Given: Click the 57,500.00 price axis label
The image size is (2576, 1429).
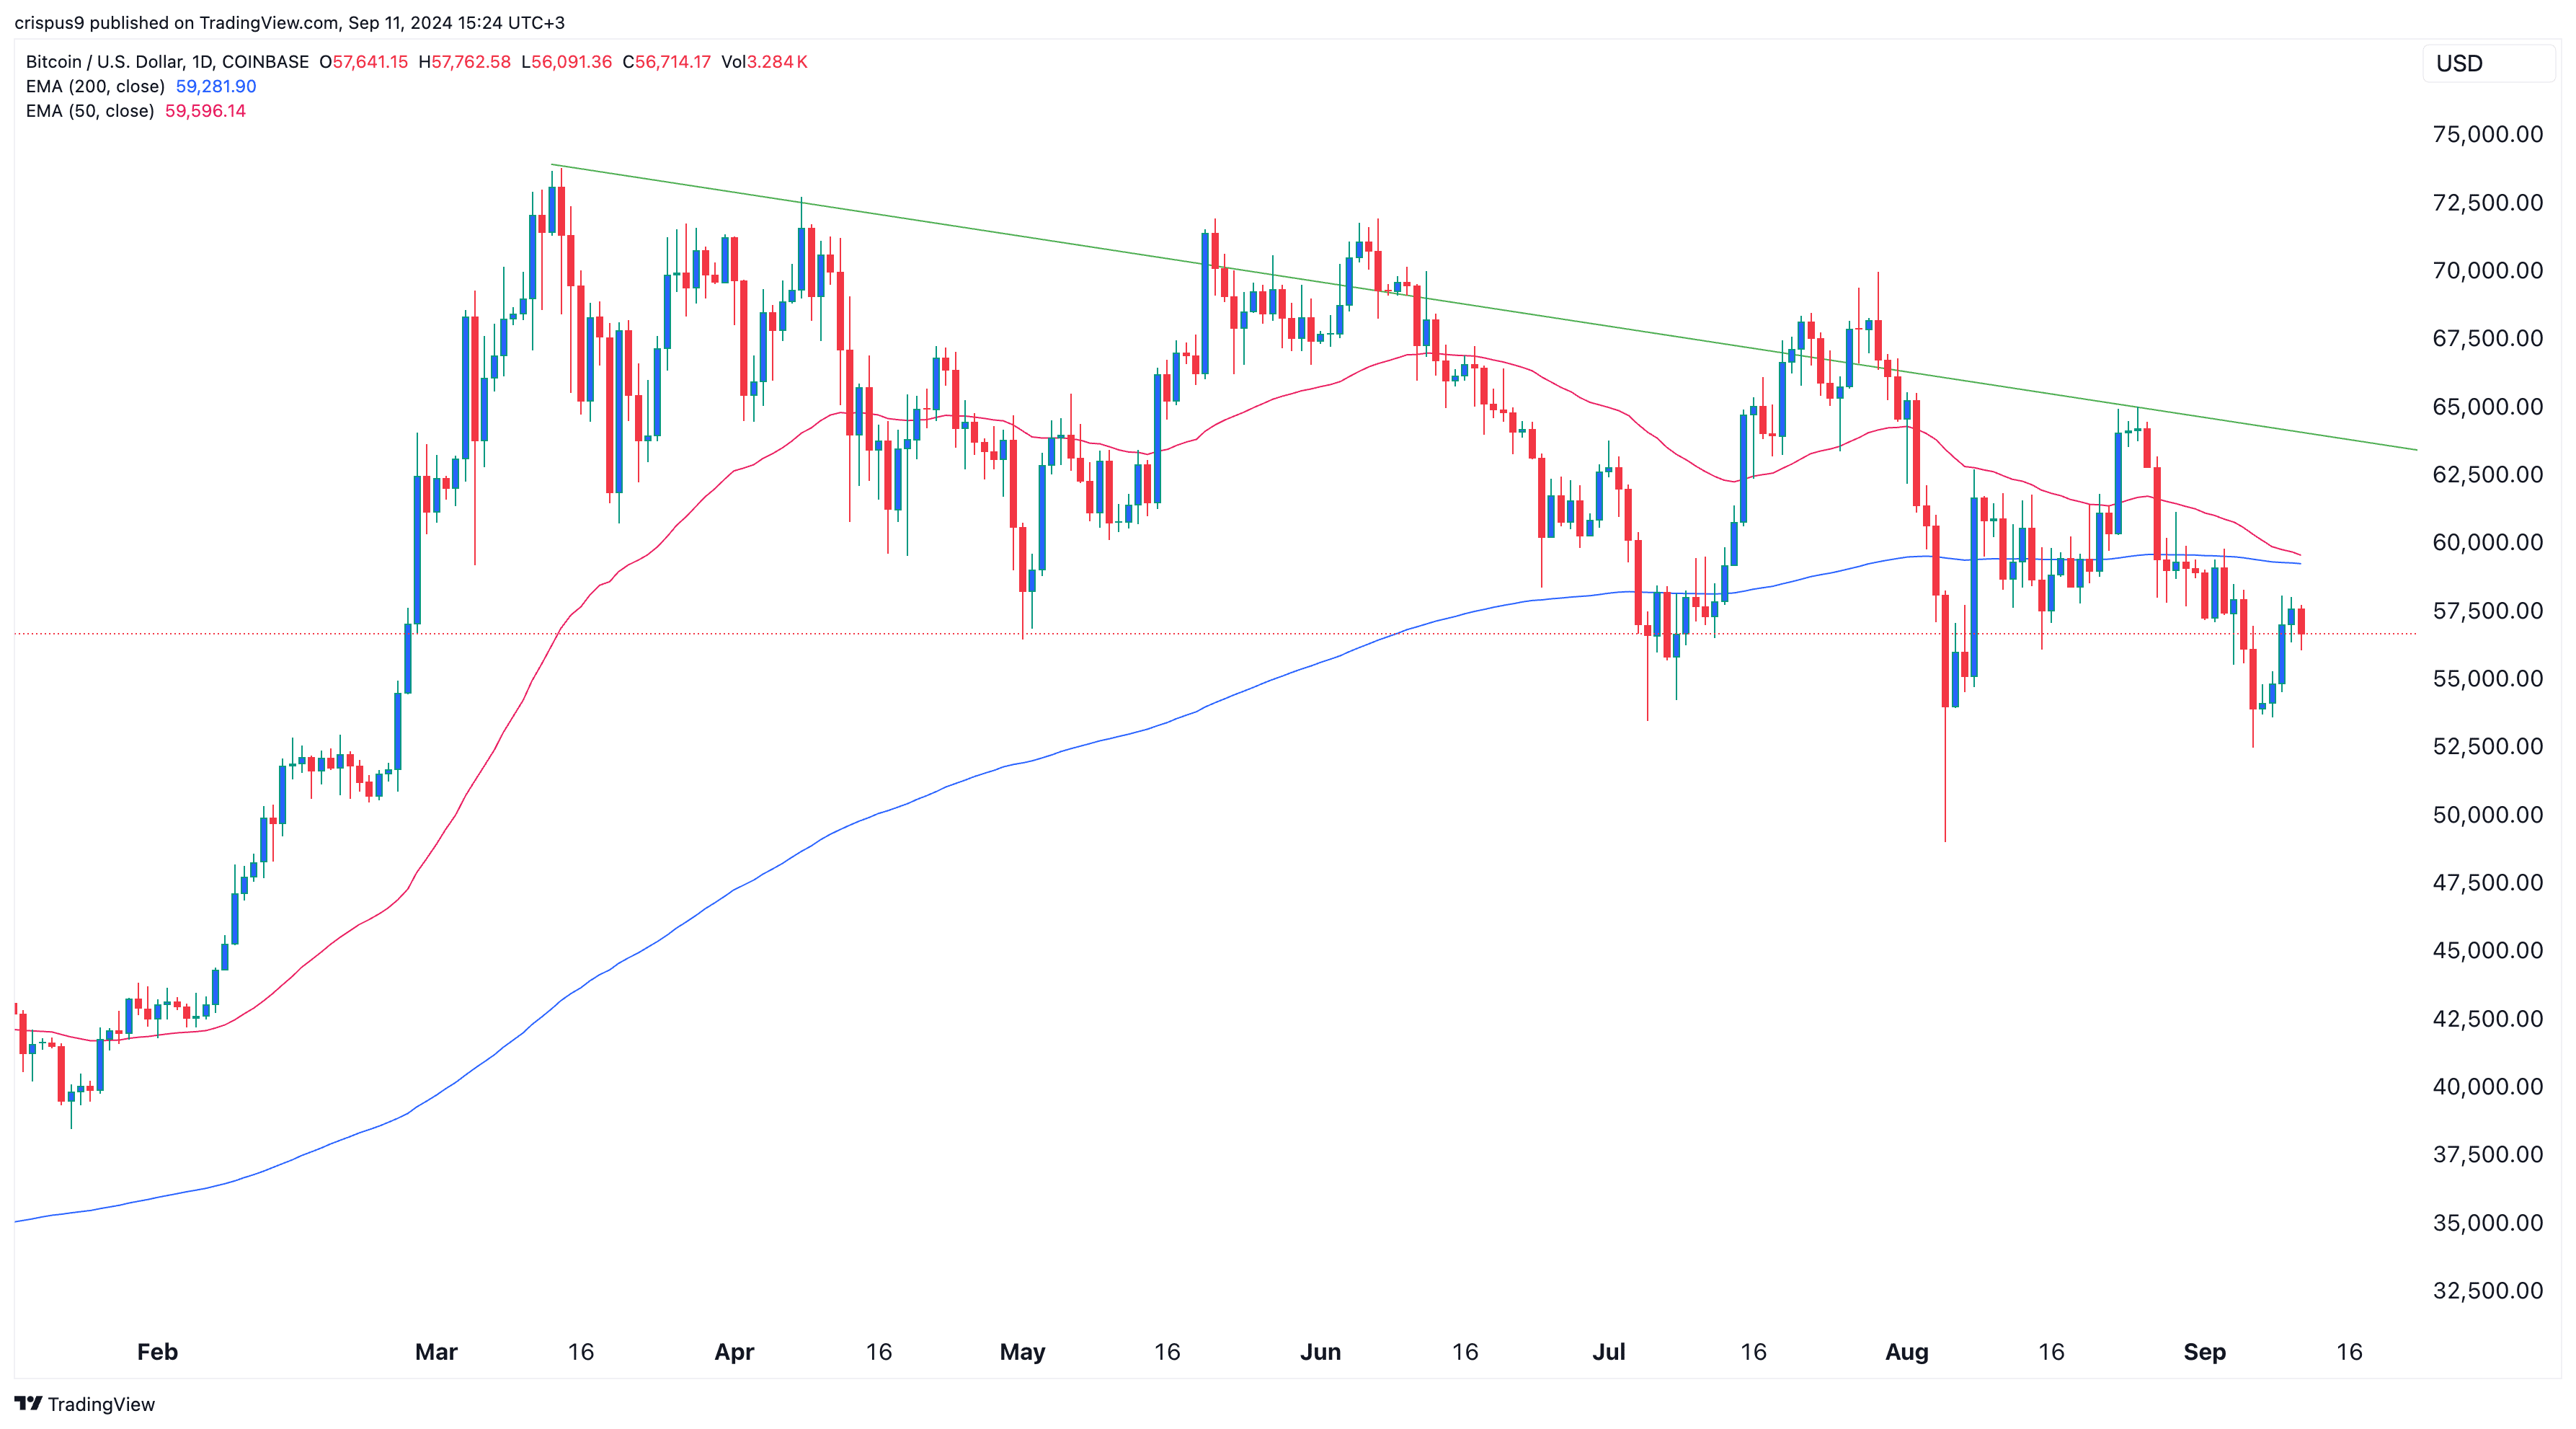Looking at the screenshot, I should tap(2487, 610).
